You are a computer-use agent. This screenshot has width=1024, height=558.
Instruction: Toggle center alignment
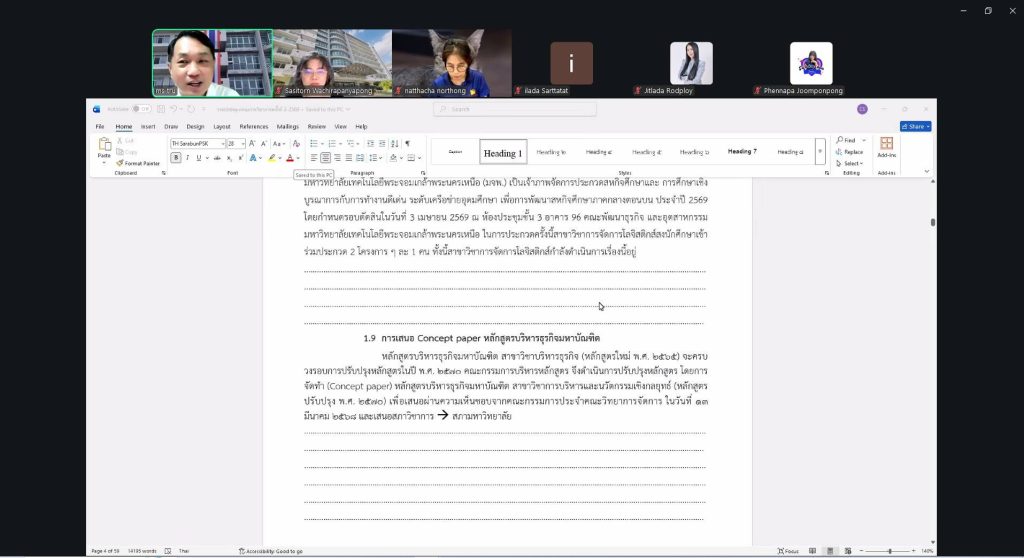click(325, 158)
